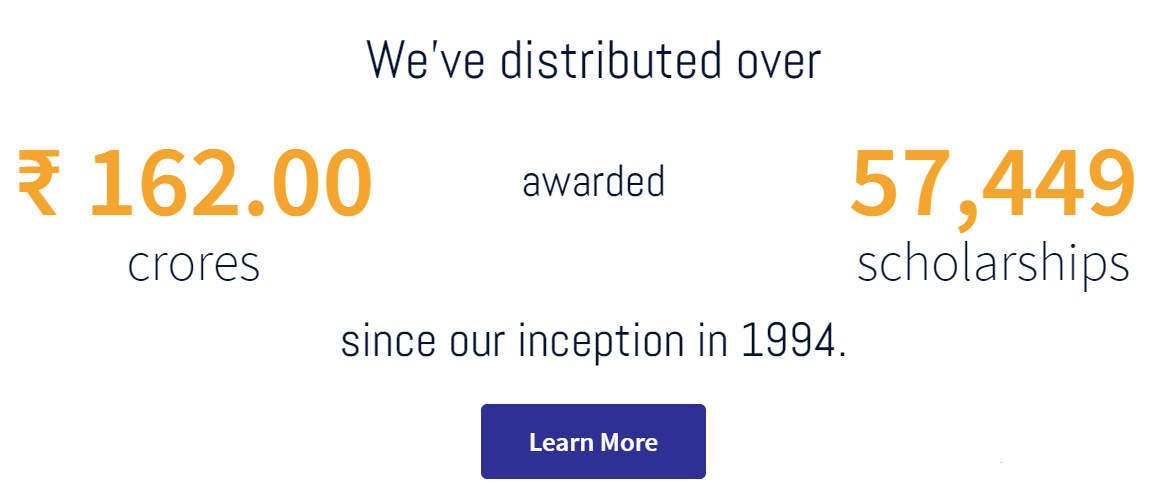
Task: Click the word "in" before 1994
Action: pyautogui.click(x=712, y=342)
